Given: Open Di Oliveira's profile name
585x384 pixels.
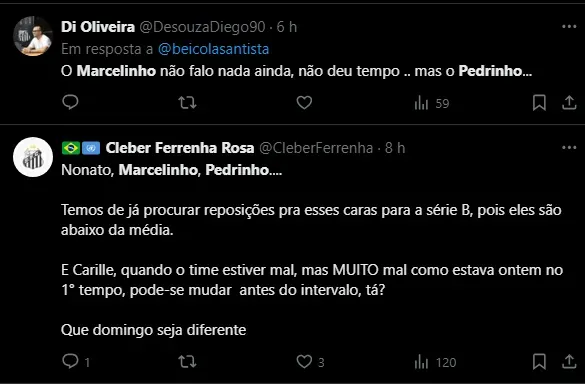Looking at the screenshot, I should 98,27.
